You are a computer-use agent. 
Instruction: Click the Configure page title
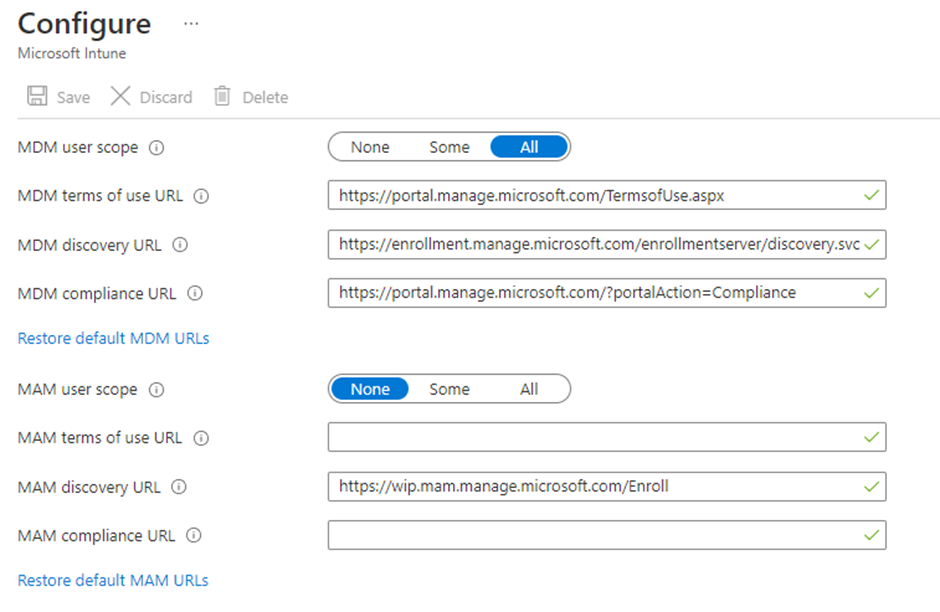point(84,24)
